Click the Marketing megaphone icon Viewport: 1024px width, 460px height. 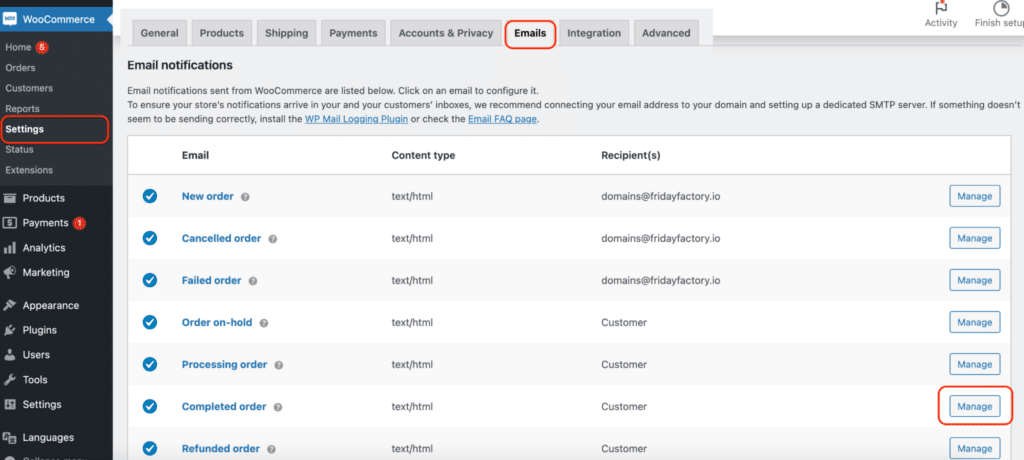(x=9, y=272)
